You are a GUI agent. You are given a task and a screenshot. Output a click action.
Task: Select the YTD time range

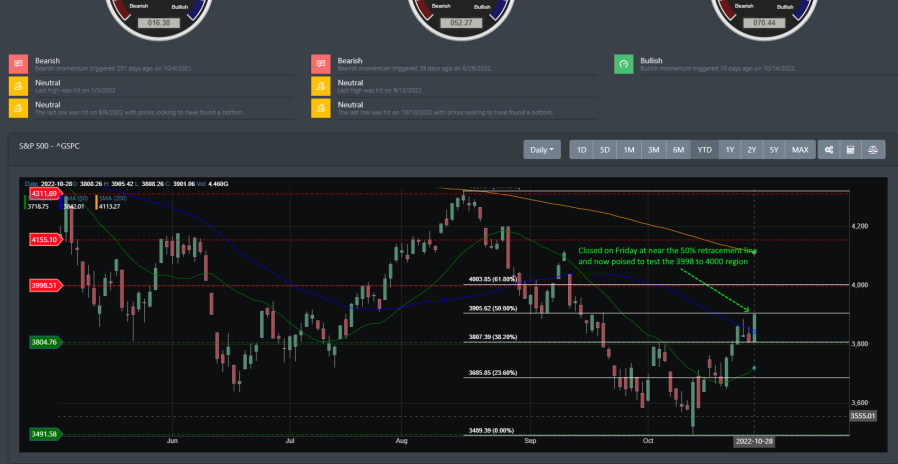click(x=704, y=150)
